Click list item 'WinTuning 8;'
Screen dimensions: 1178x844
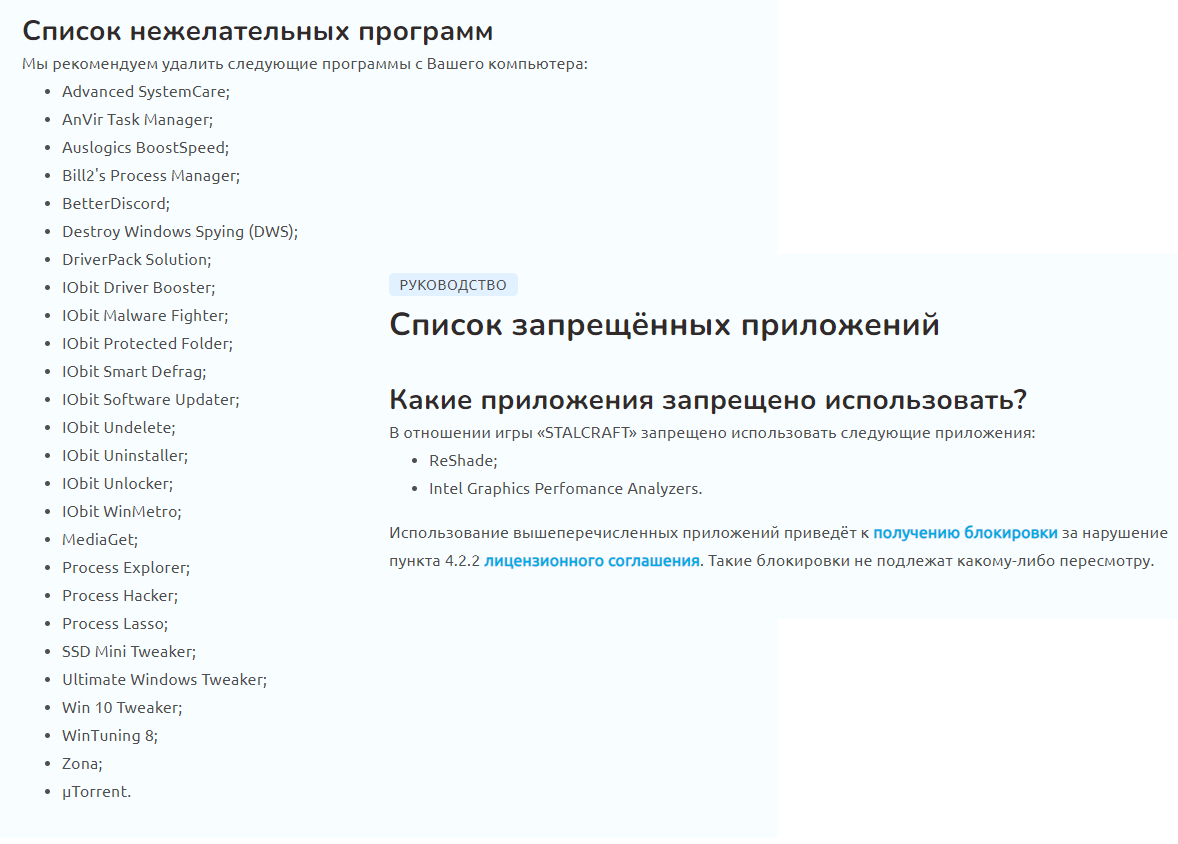click(110, 736)
